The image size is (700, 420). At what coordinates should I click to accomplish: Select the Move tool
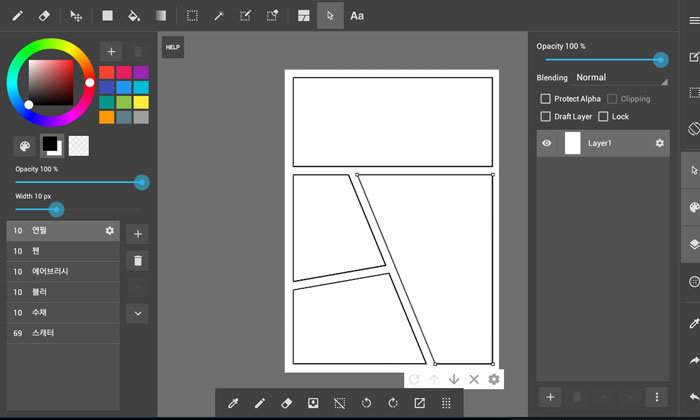tap(76, 16)
